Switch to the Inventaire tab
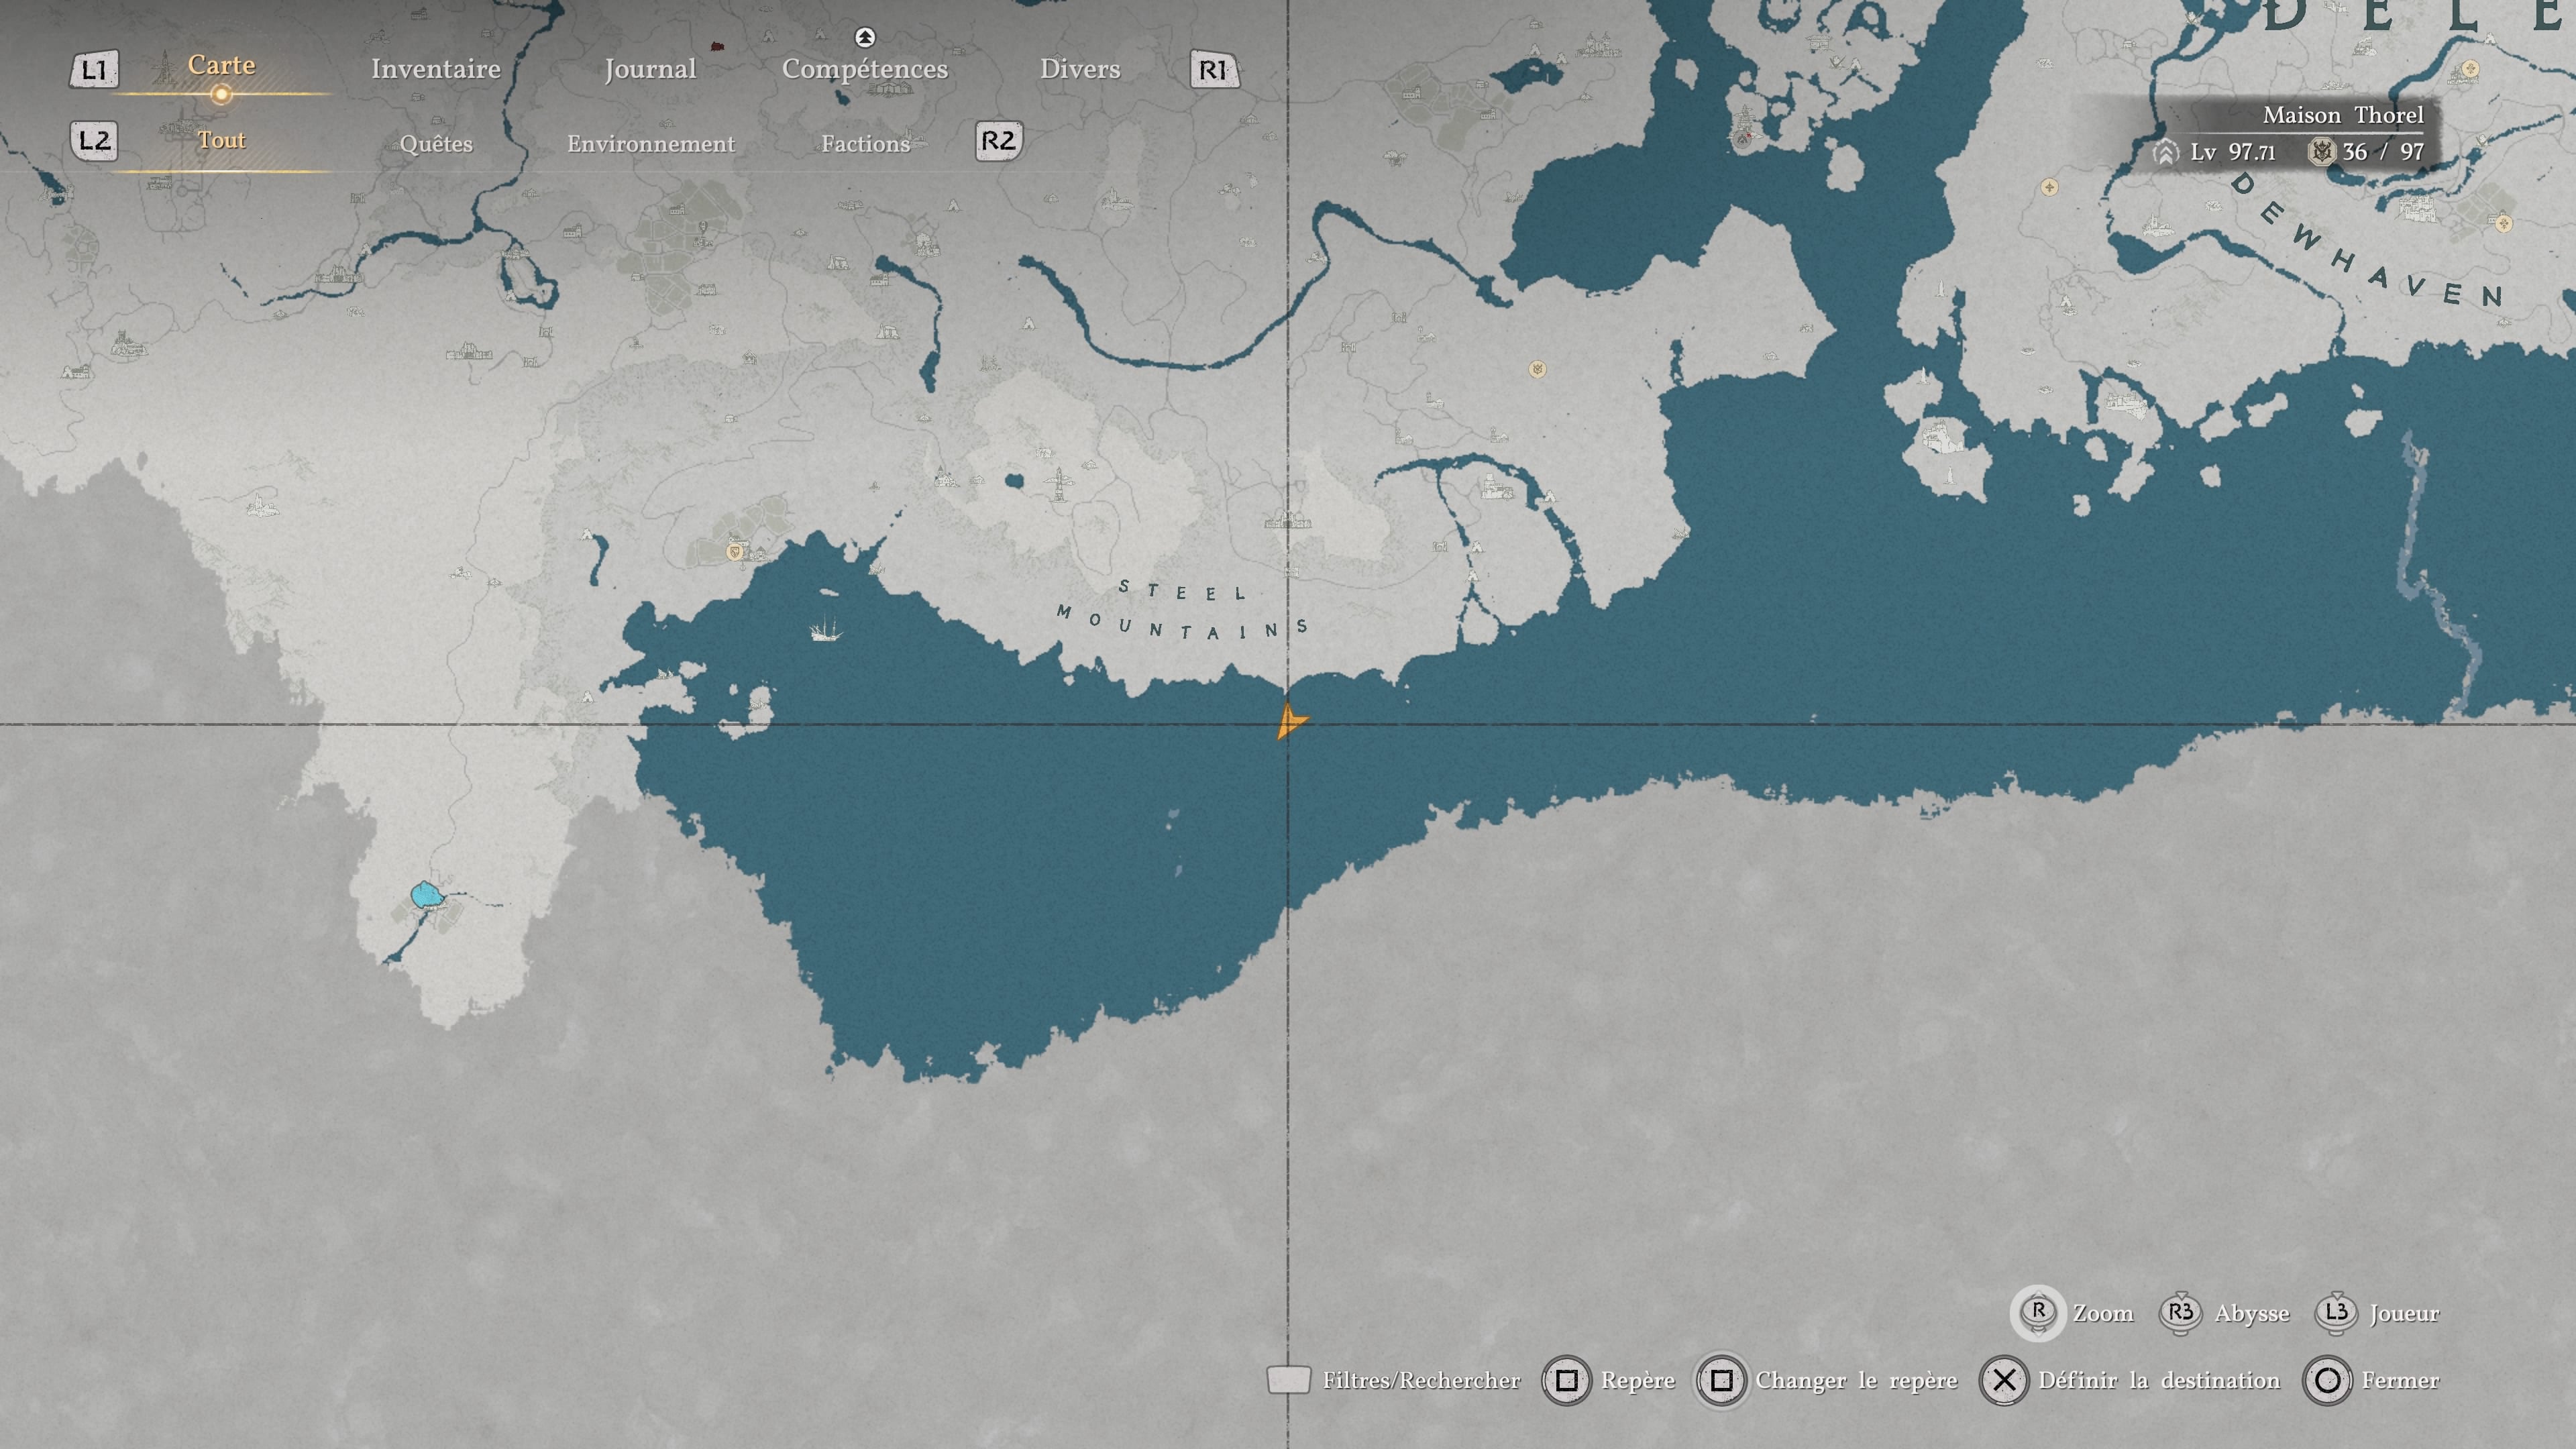The height and width of the screenshot is (1449, 2576). 436,69
